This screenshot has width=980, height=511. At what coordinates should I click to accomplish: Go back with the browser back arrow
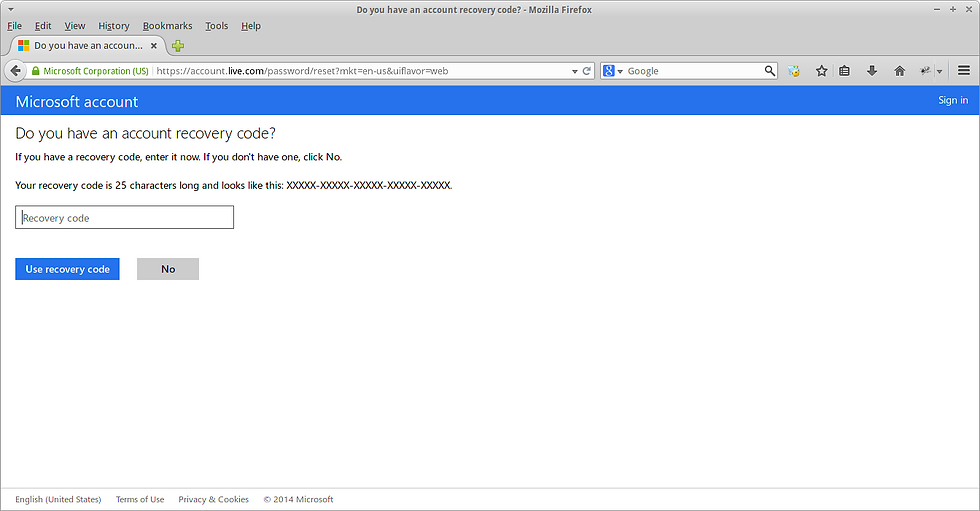pyautogui.click(x=16, y=71)
